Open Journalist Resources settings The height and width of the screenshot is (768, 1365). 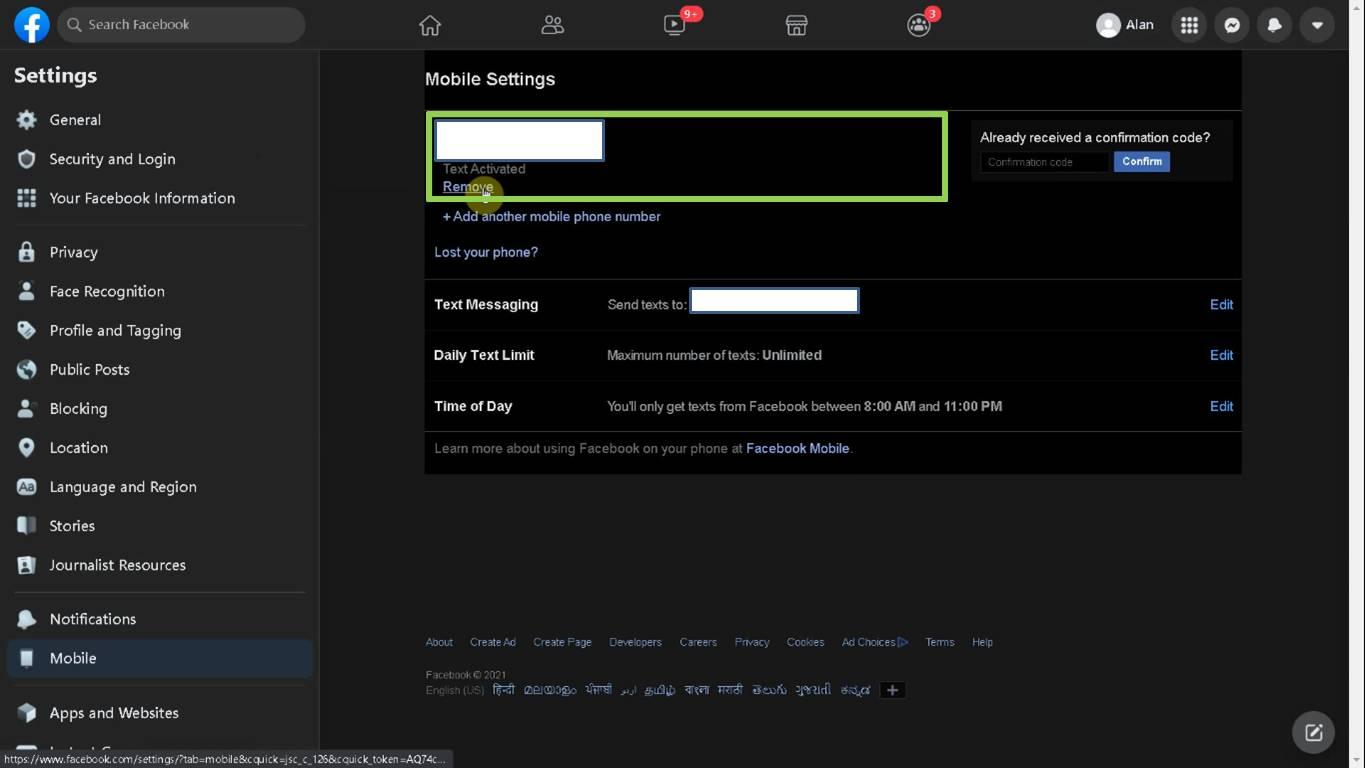pos(160,565)
